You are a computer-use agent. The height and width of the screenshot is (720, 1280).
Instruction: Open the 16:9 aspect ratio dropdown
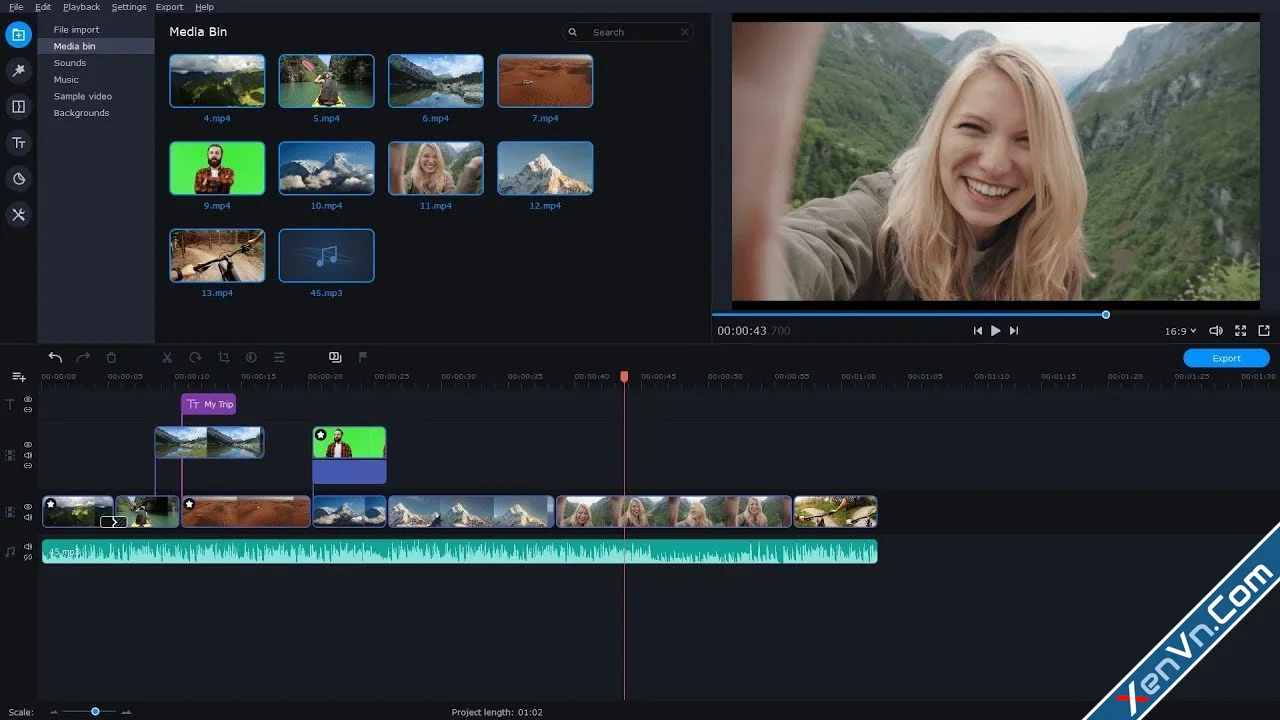click(1180, 331)
